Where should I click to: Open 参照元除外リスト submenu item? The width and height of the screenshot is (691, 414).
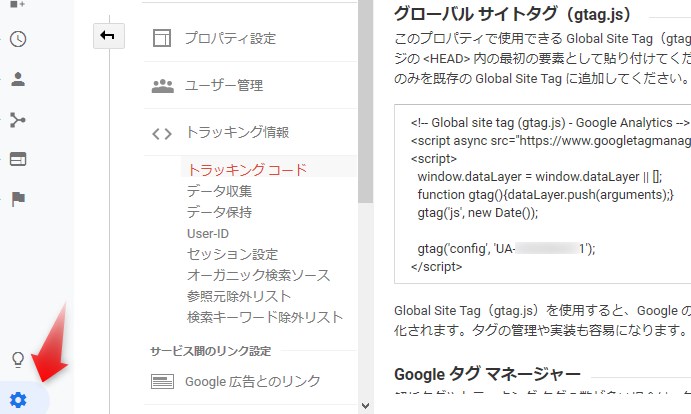click(239, 296)
